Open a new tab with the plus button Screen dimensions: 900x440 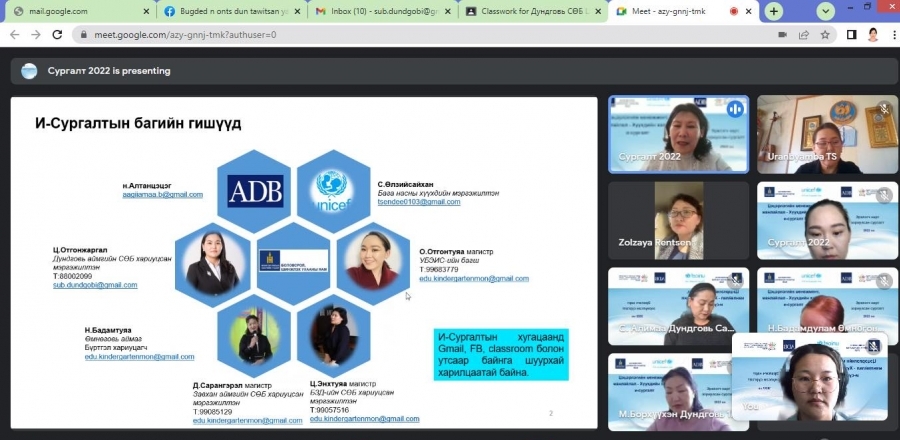[774, 11]
